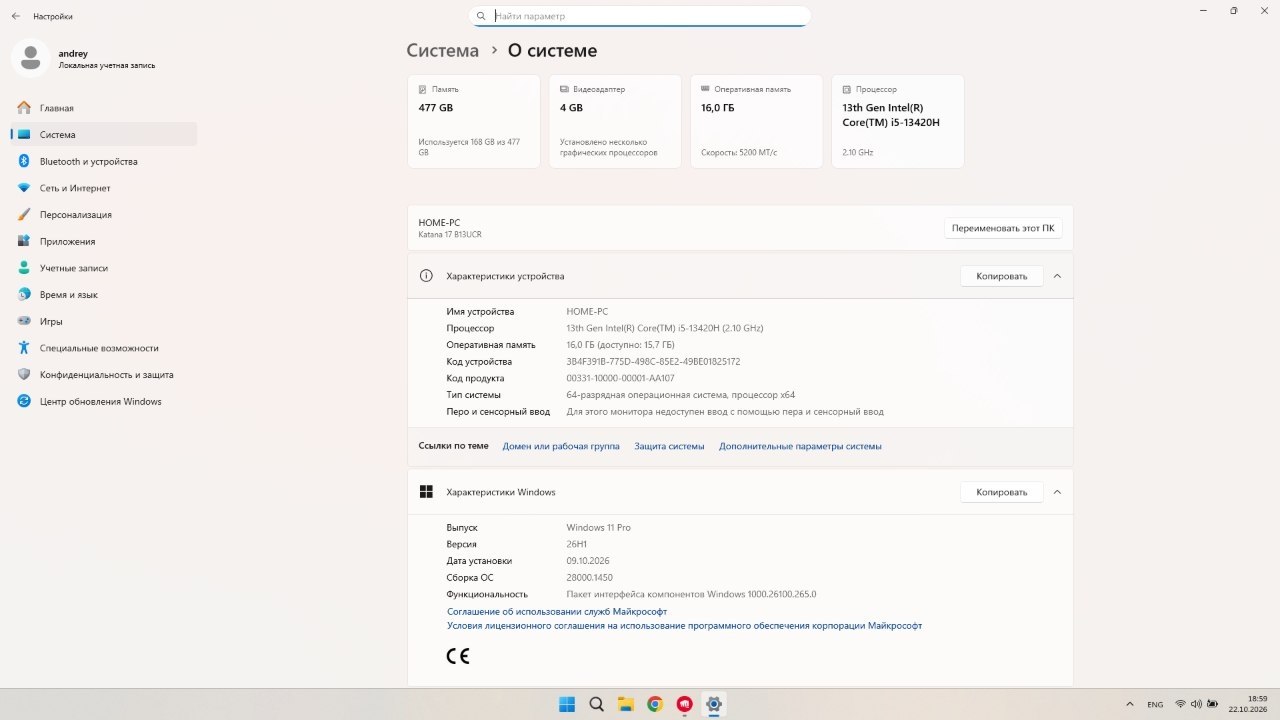
Task: Click the red app icon on taskbar
Action: tap(684, 704)
